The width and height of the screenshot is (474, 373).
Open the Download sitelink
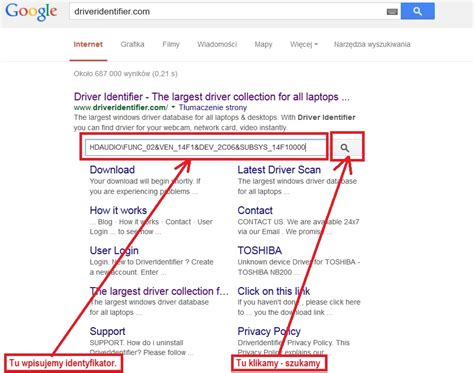point(112,170)
